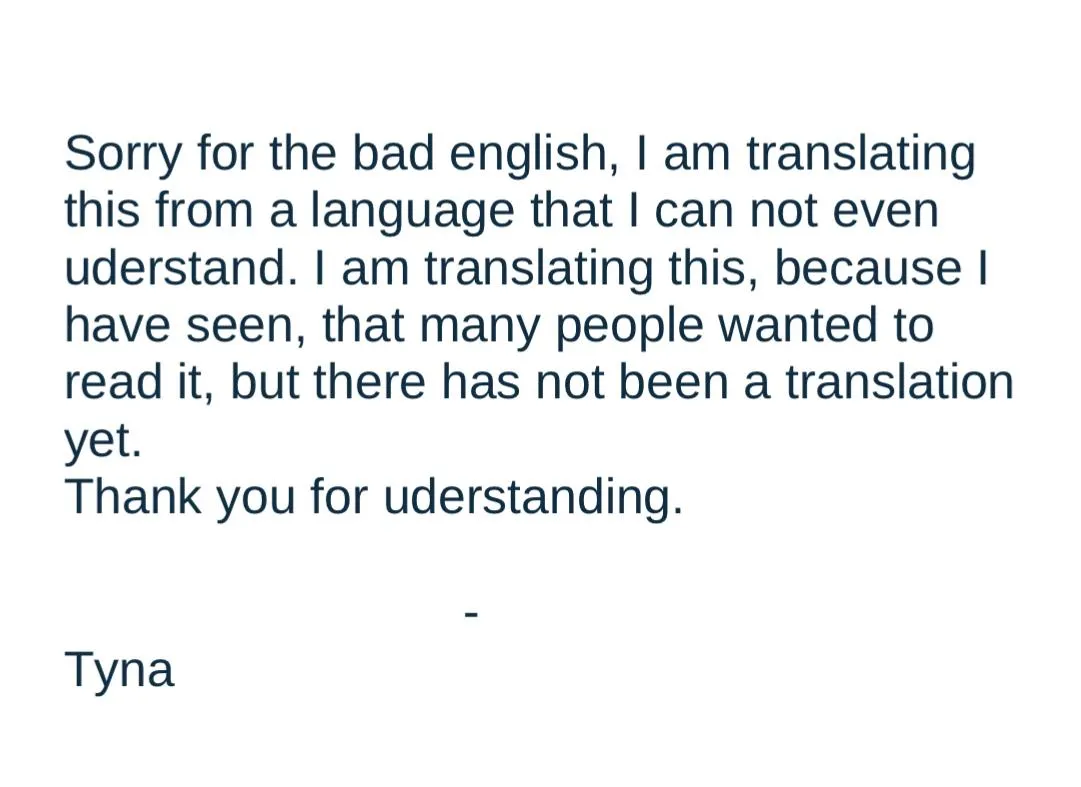Click the word "yet." on its own line

[x=103, y=442]
